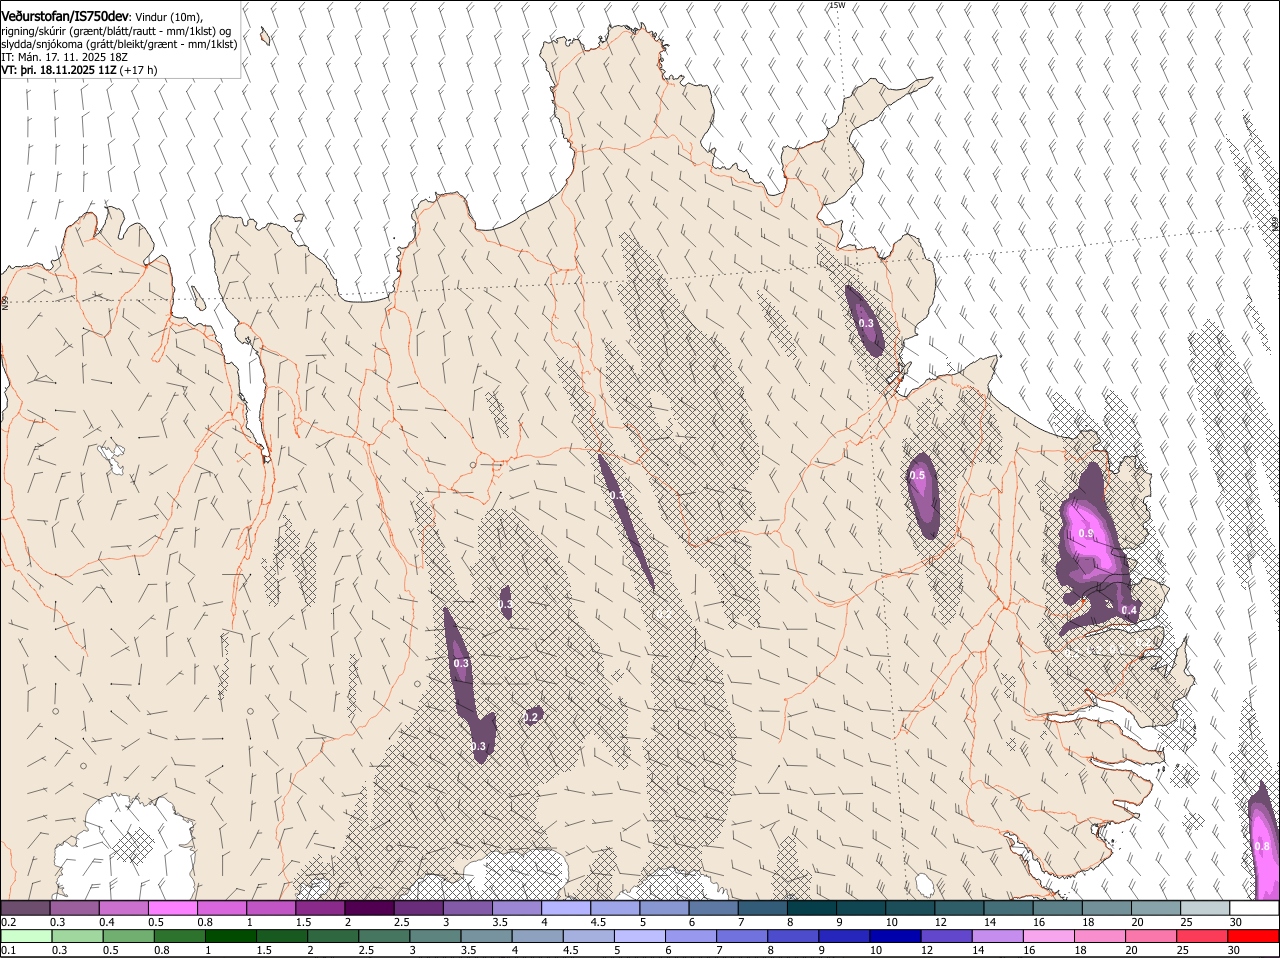The width and height of the screenshot is (1280, 958).
Task: Select the 2 dark purple swatch in snow legend
Action: (369, 907)
